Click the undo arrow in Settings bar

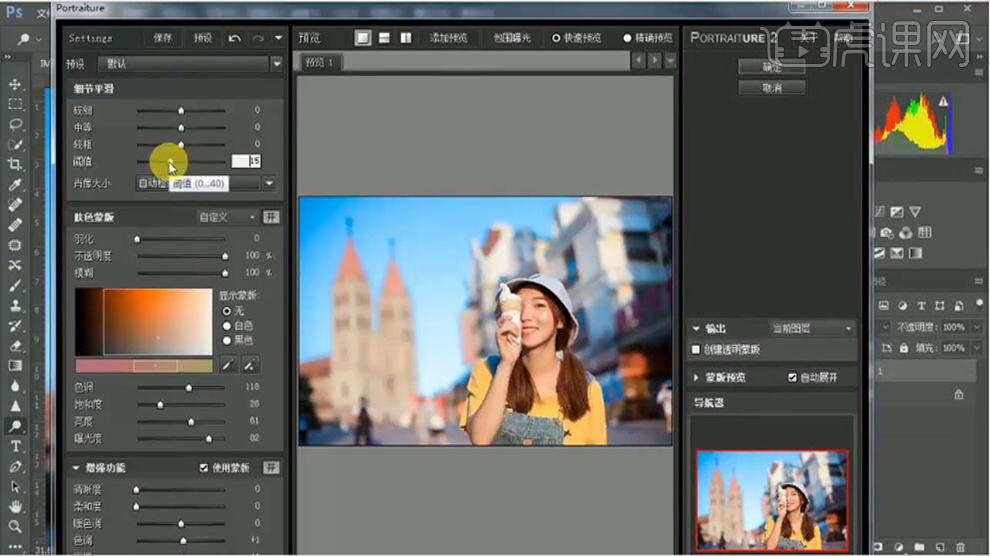[x=234, y=38]
